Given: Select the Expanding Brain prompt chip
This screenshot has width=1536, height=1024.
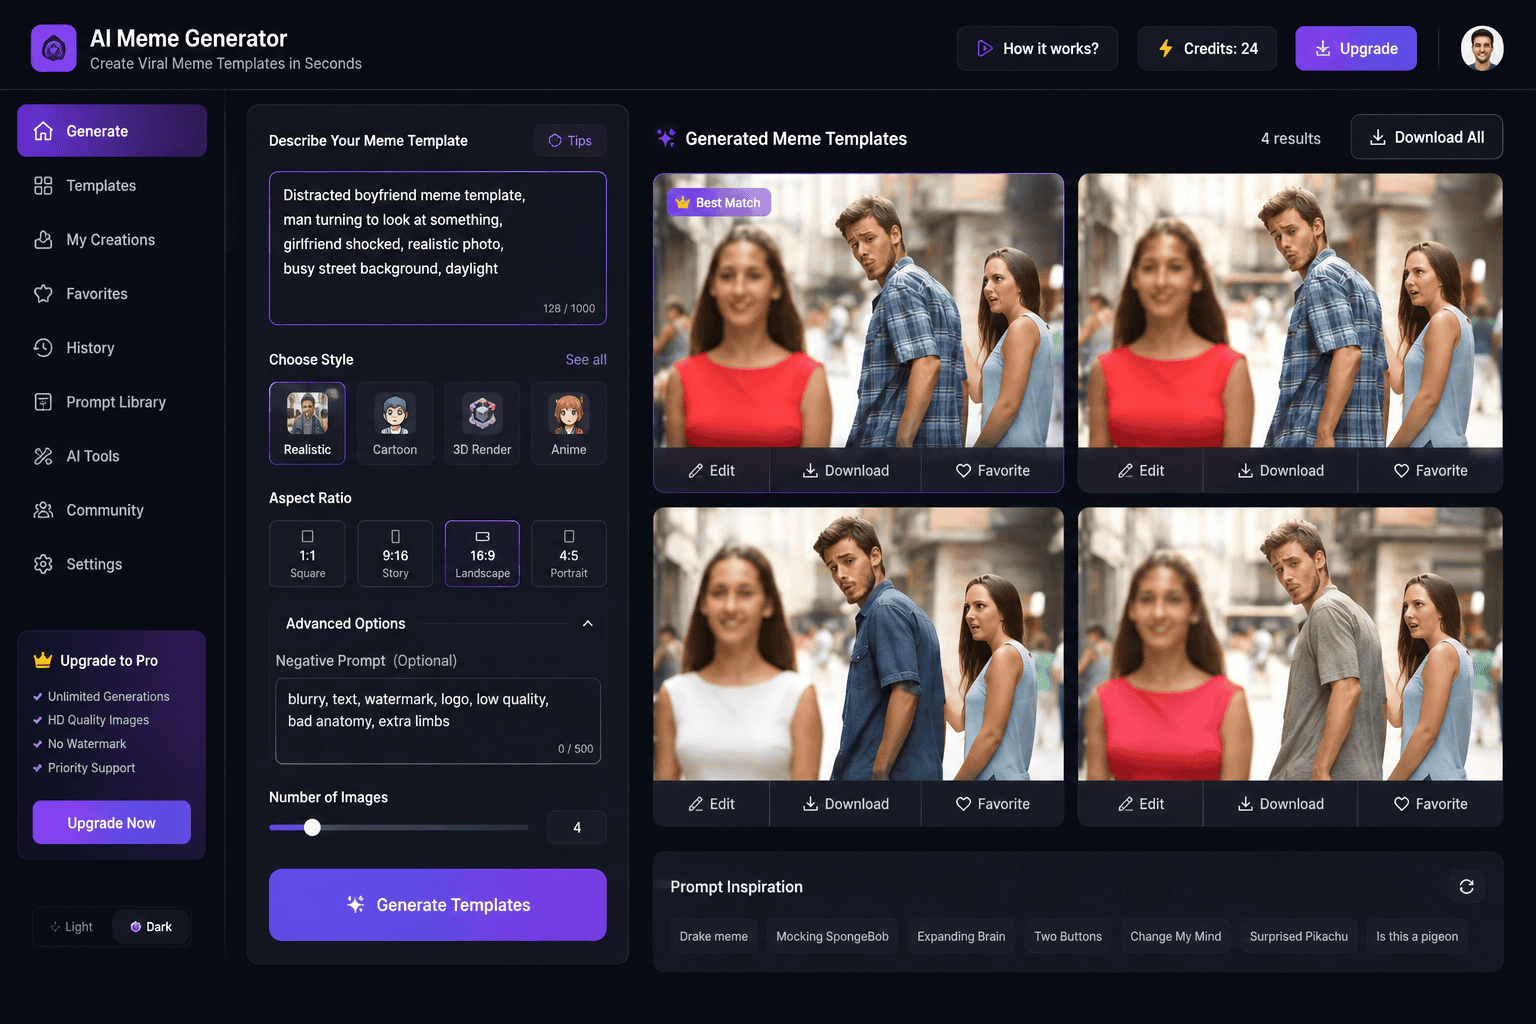Looking at the screenshot, I should coord(961,937).
